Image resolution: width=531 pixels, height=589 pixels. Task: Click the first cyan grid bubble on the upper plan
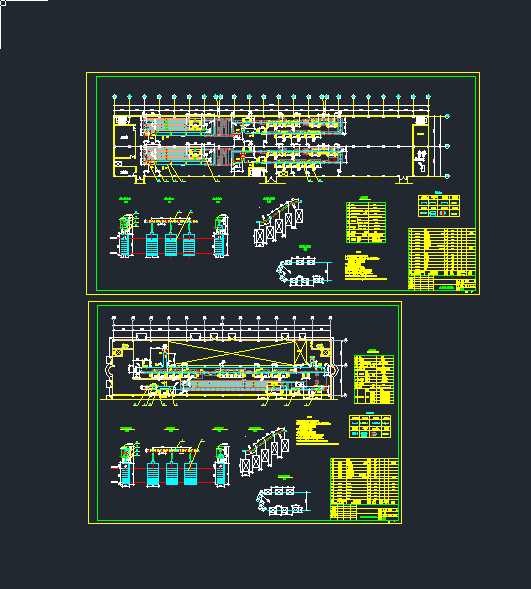pyautogui.click(x=115, y=97)
